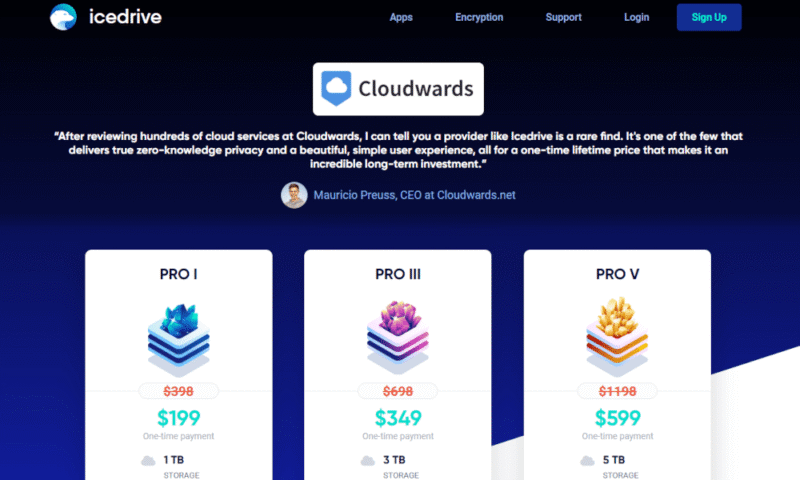
Task: Click the cloud icon beside 3 TB storage
Action: (367, 461)
